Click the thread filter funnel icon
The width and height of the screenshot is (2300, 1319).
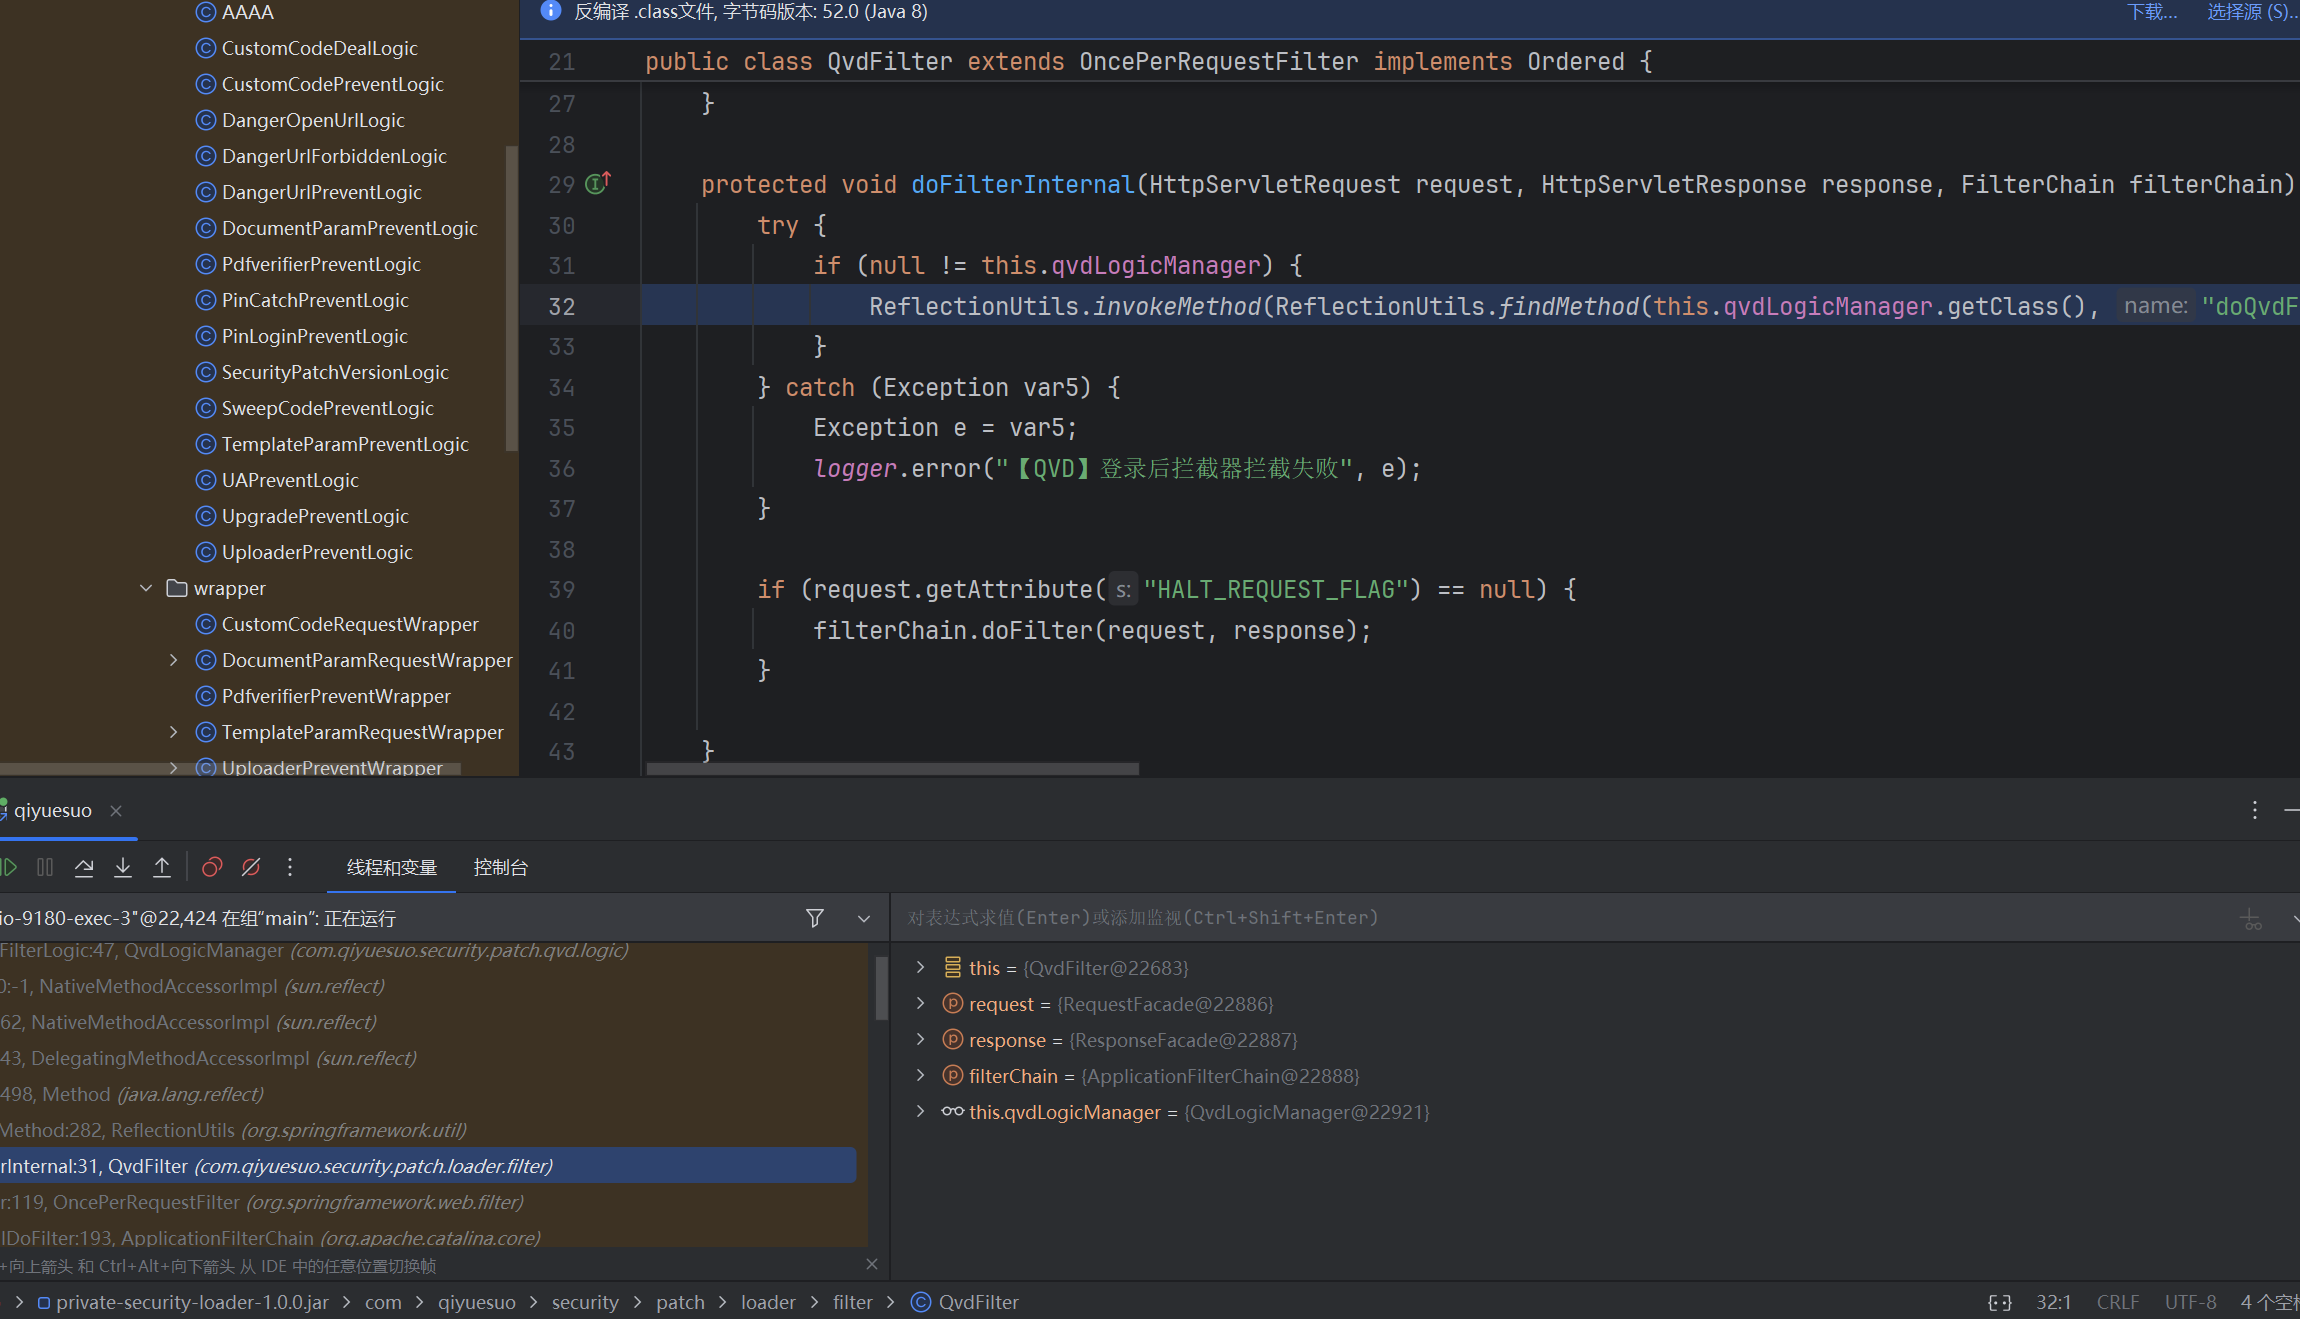pyautogui.click(x=815, y=918)
